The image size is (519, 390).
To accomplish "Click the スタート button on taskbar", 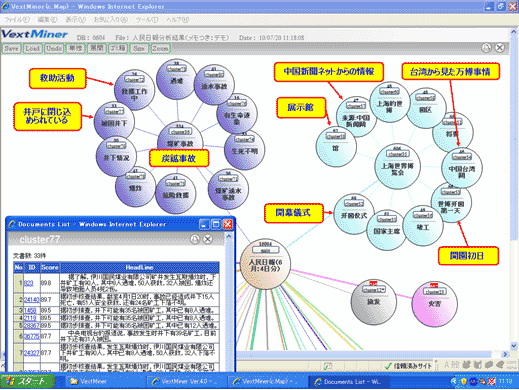I will [28, 381].
